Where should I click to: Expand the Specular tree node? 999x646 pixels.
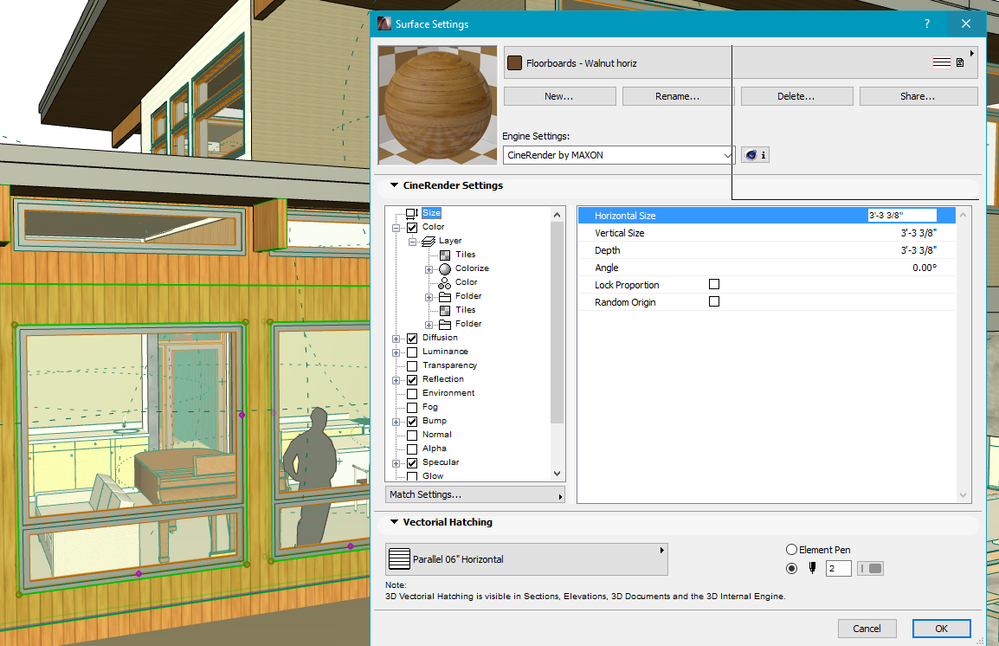tap(396, 464)
